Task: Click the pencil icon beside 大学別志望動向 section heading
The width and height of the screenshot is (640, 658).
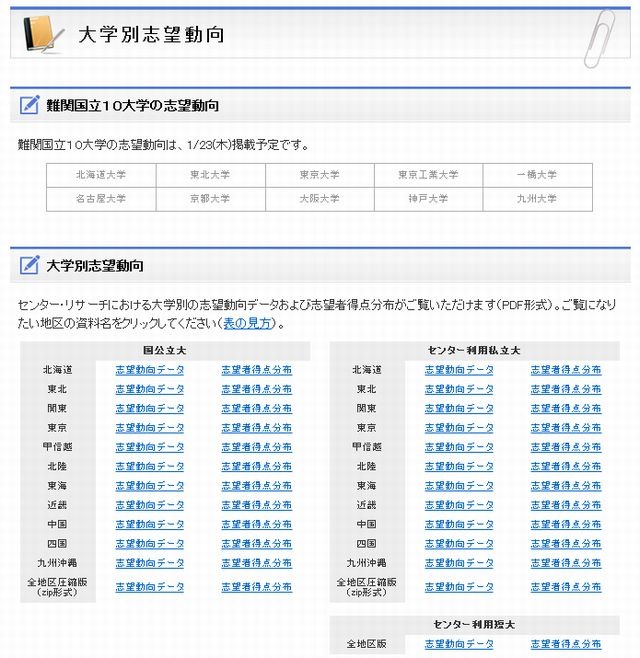Action: 29,265
